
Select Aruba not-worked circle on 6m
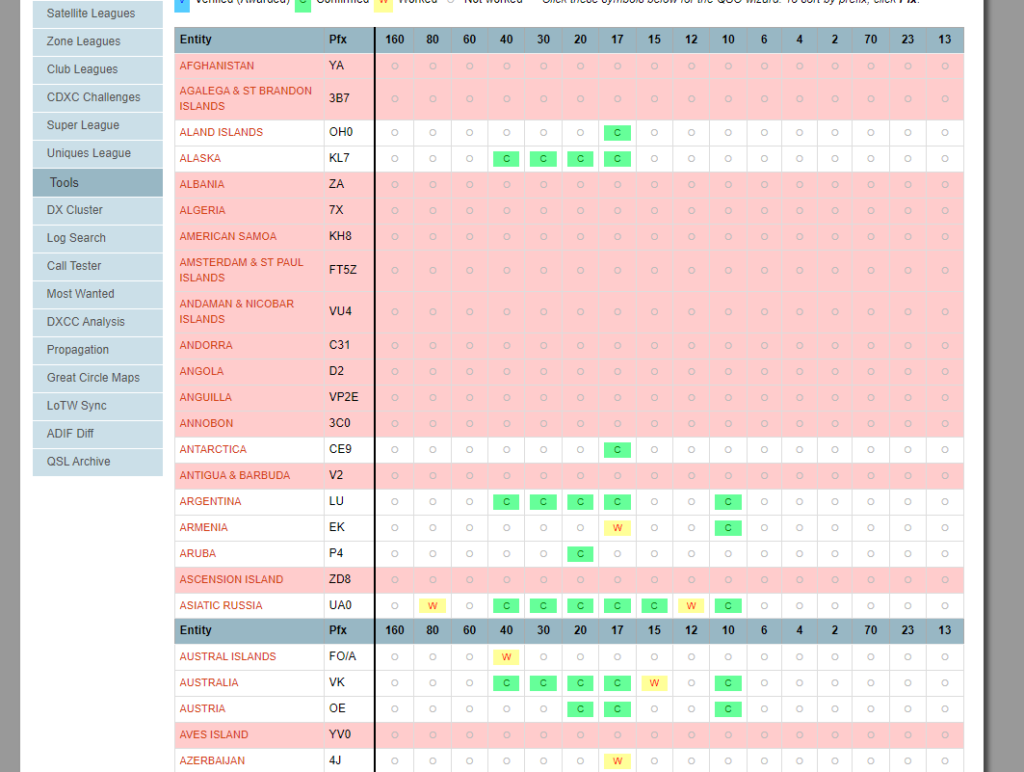click(x=764, y=554)
